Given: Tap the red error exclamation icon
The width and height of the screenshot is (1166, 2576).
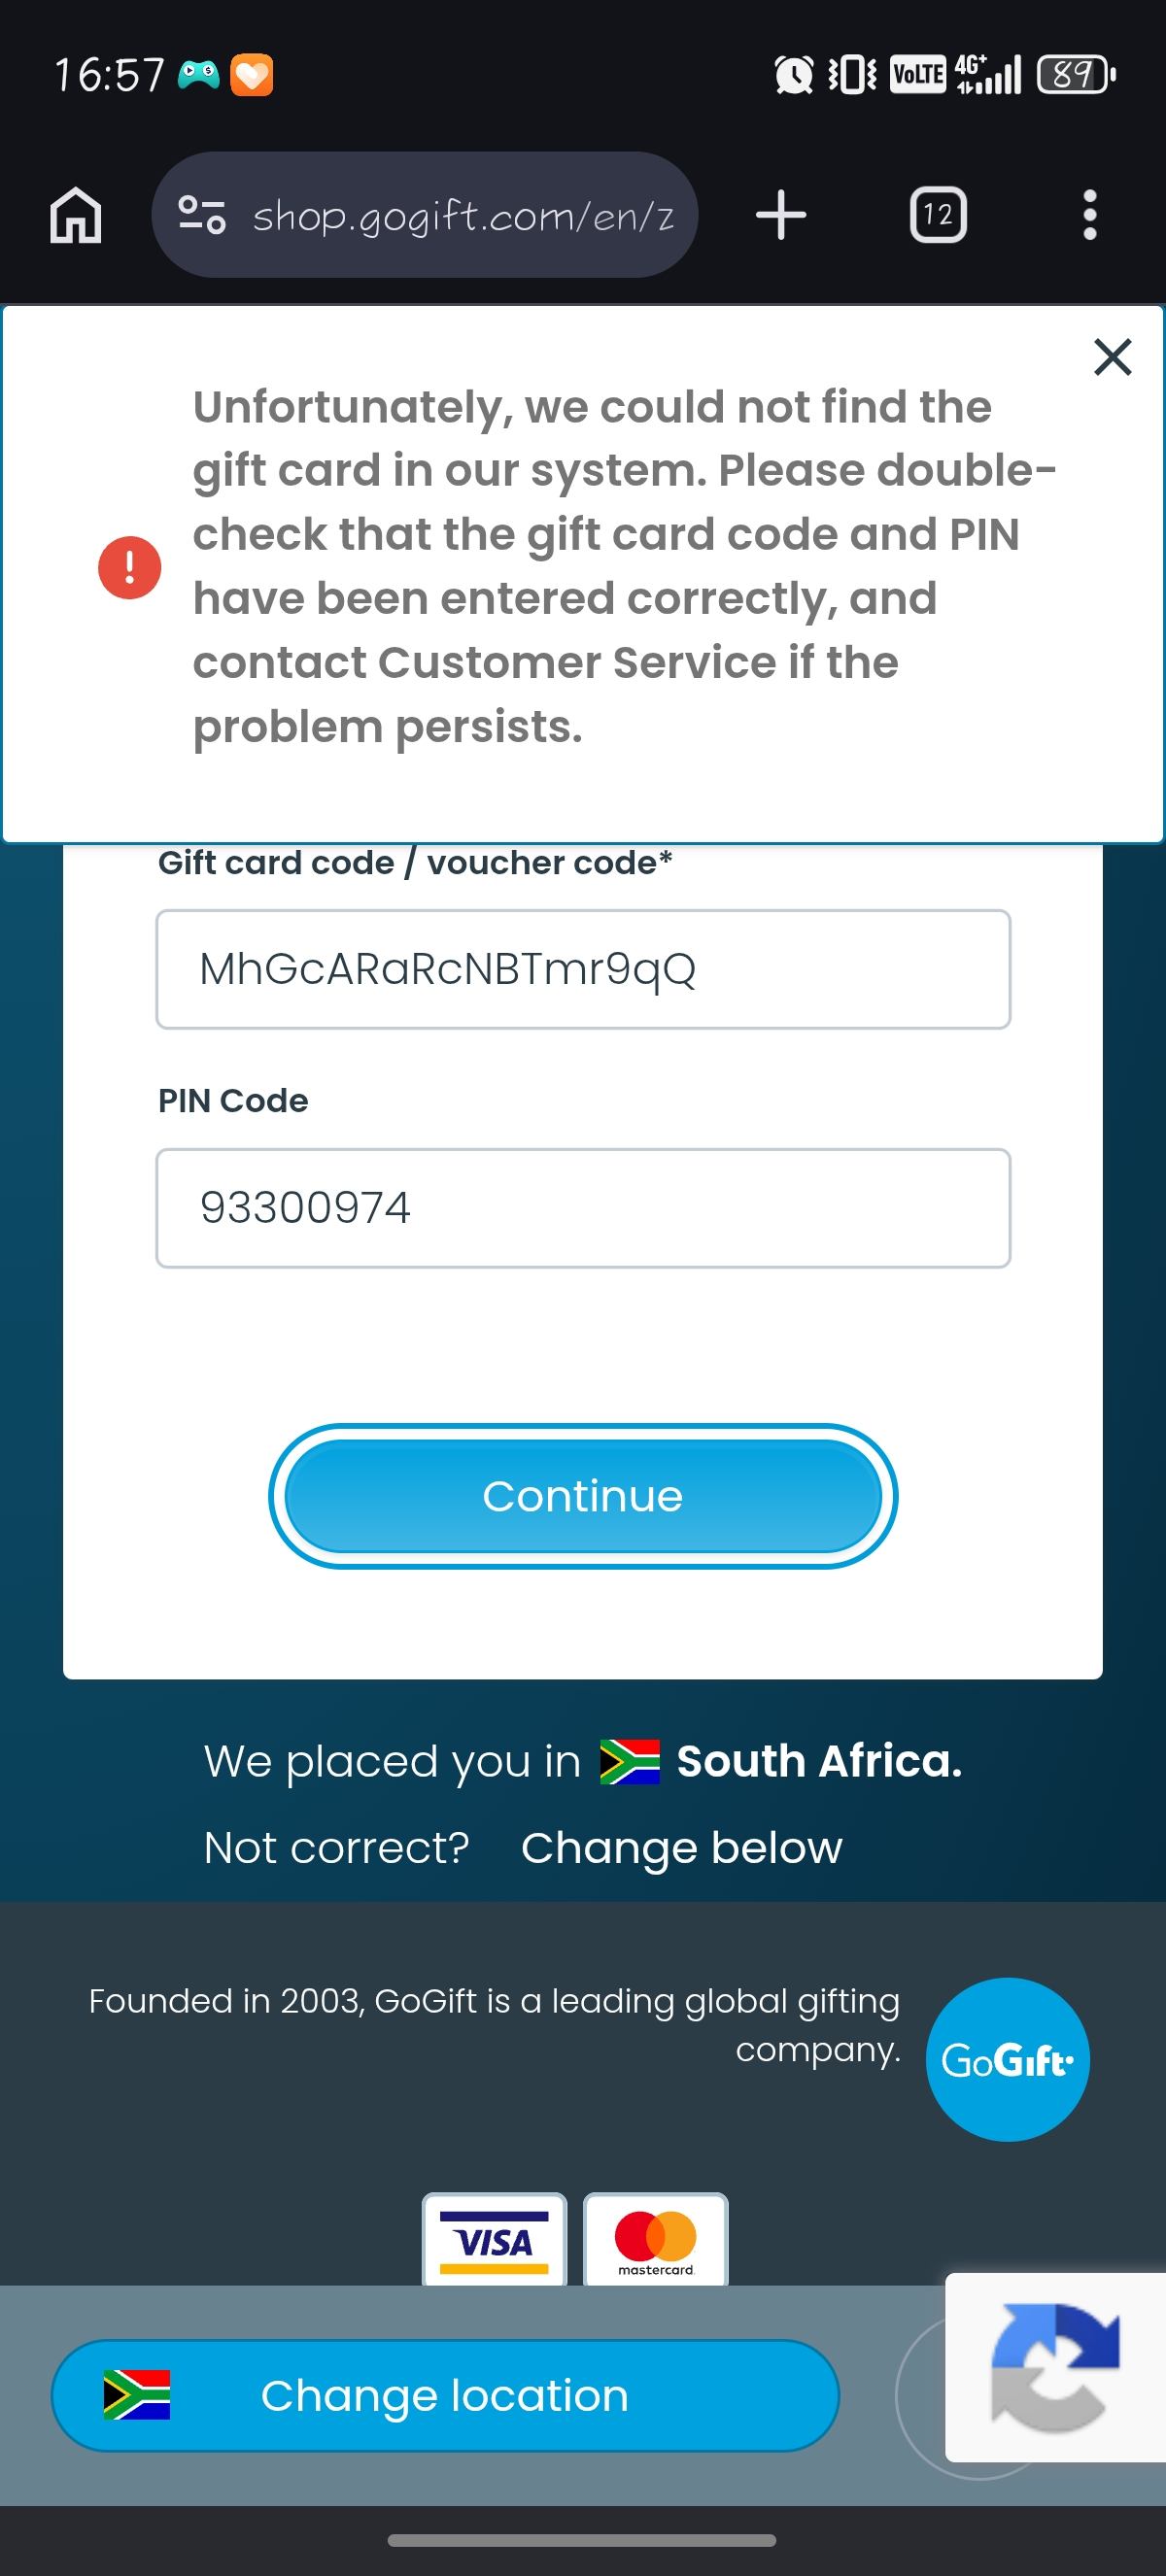Looking at the screenshot, I should click(129, 567).
